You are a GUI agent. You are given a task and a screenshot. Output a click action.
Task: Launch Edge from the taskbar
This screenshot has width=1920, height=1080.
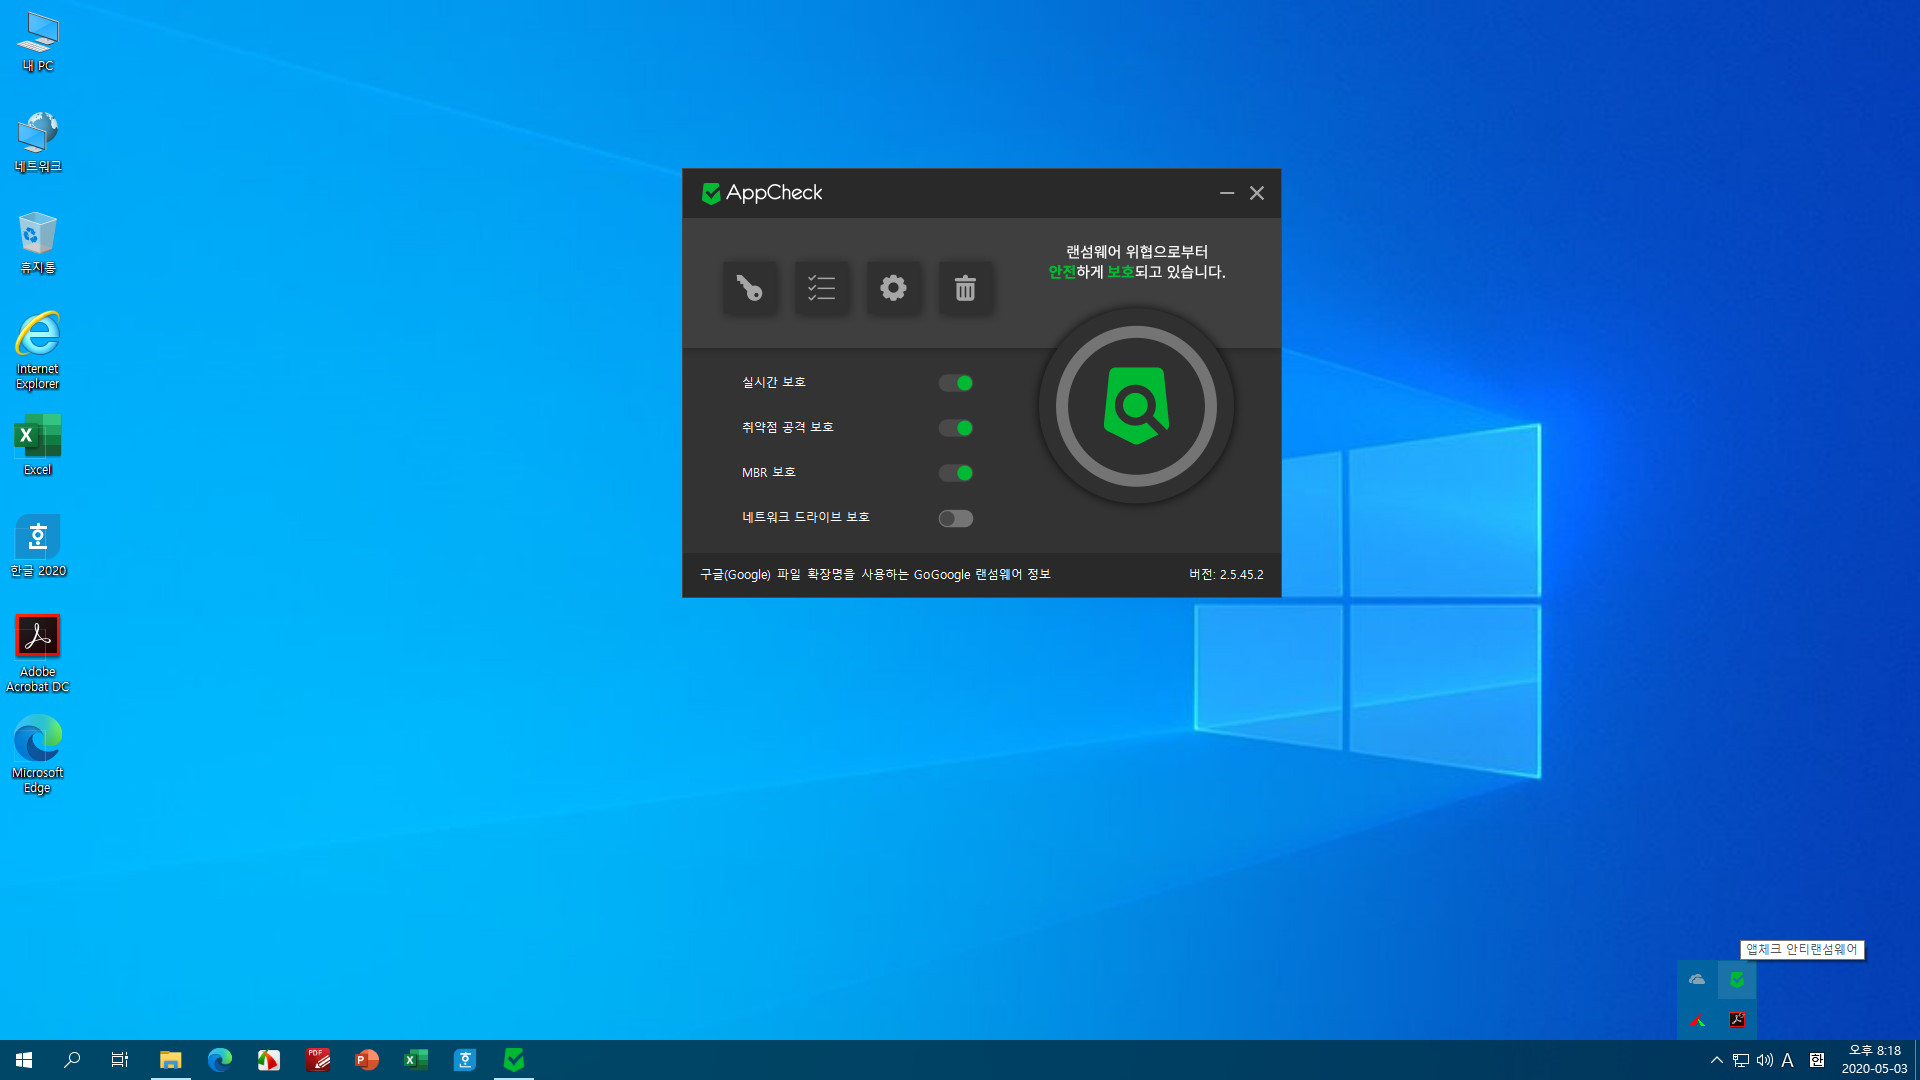[x=220, y=1060]
